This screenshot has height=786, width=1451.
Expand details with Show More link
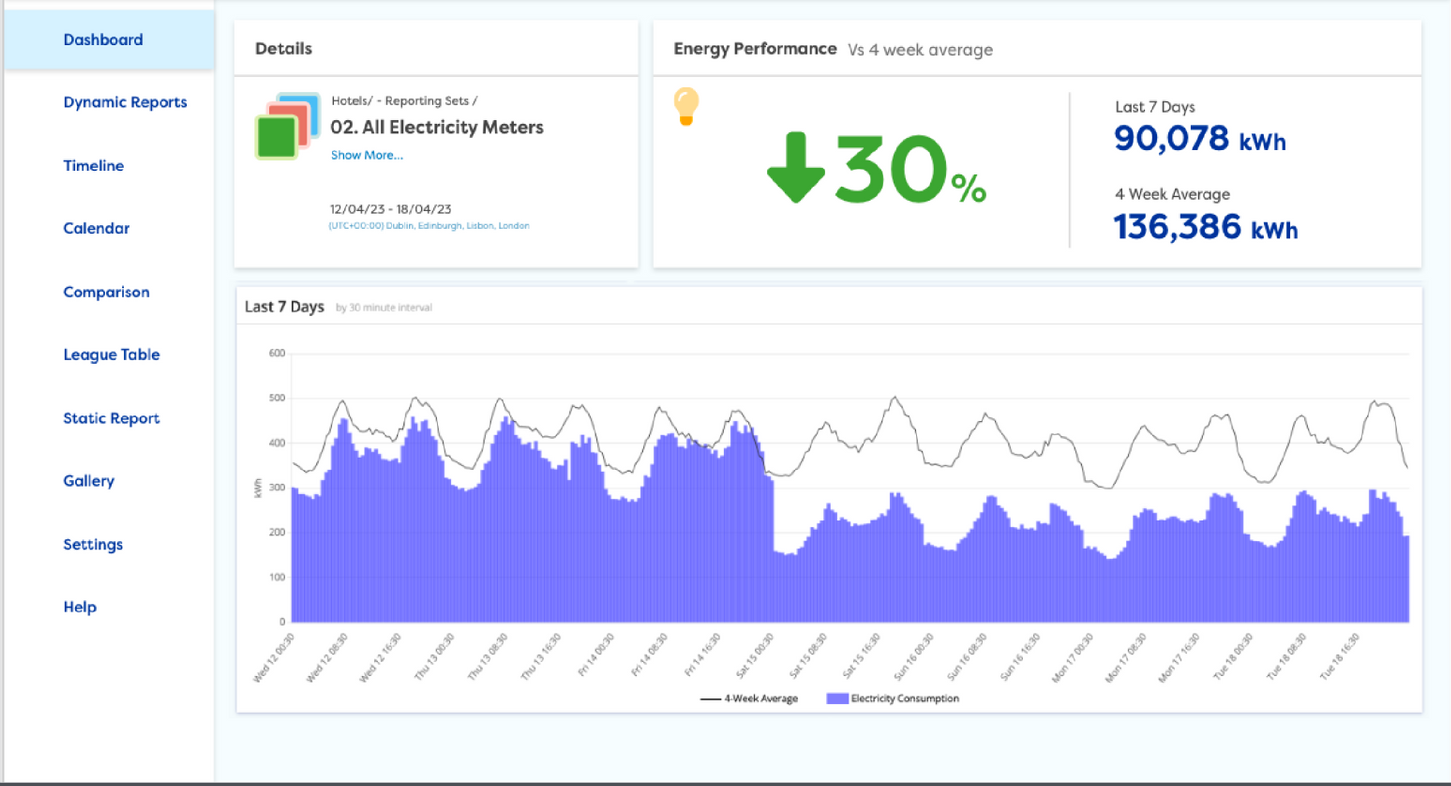(x=367, y=155)
